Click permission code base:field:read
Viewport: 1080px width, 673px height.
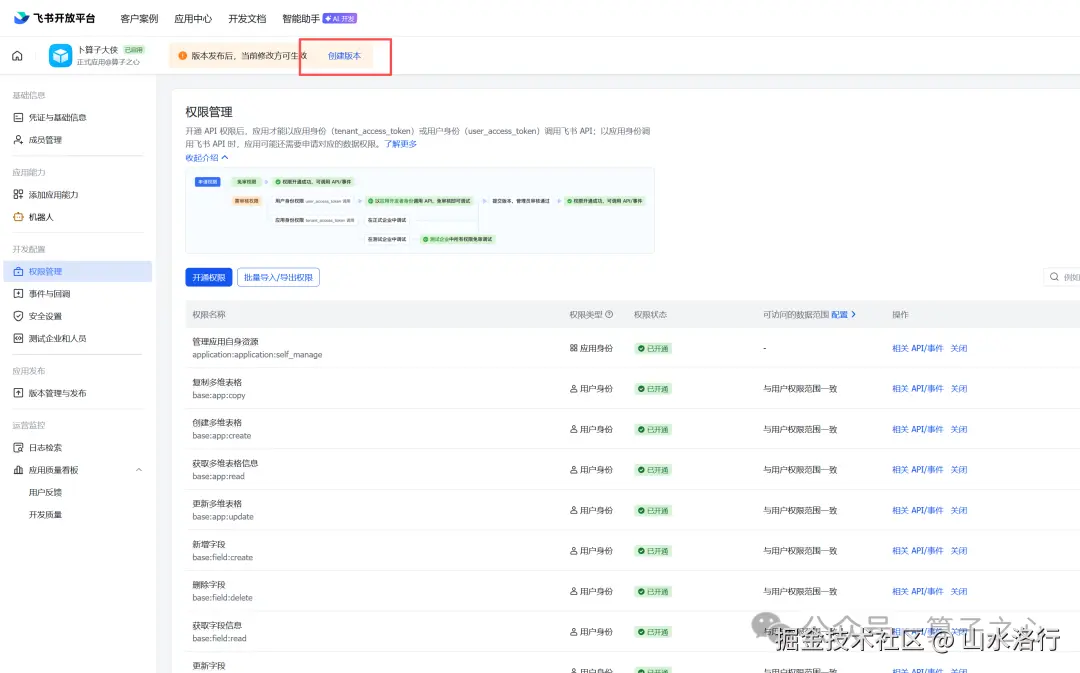(219, 639)
